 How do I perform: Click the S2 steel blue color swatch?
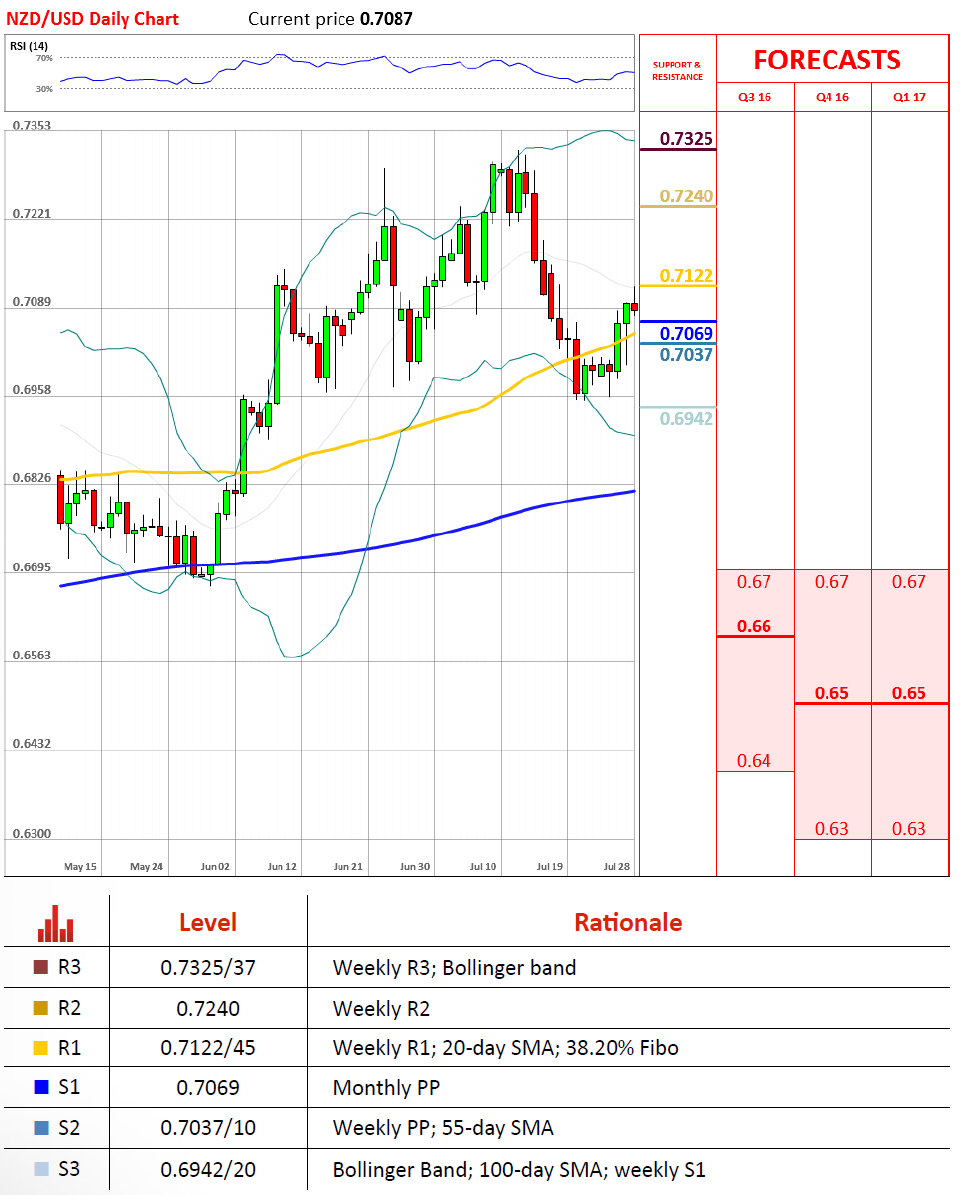(x=41, y=1127)
